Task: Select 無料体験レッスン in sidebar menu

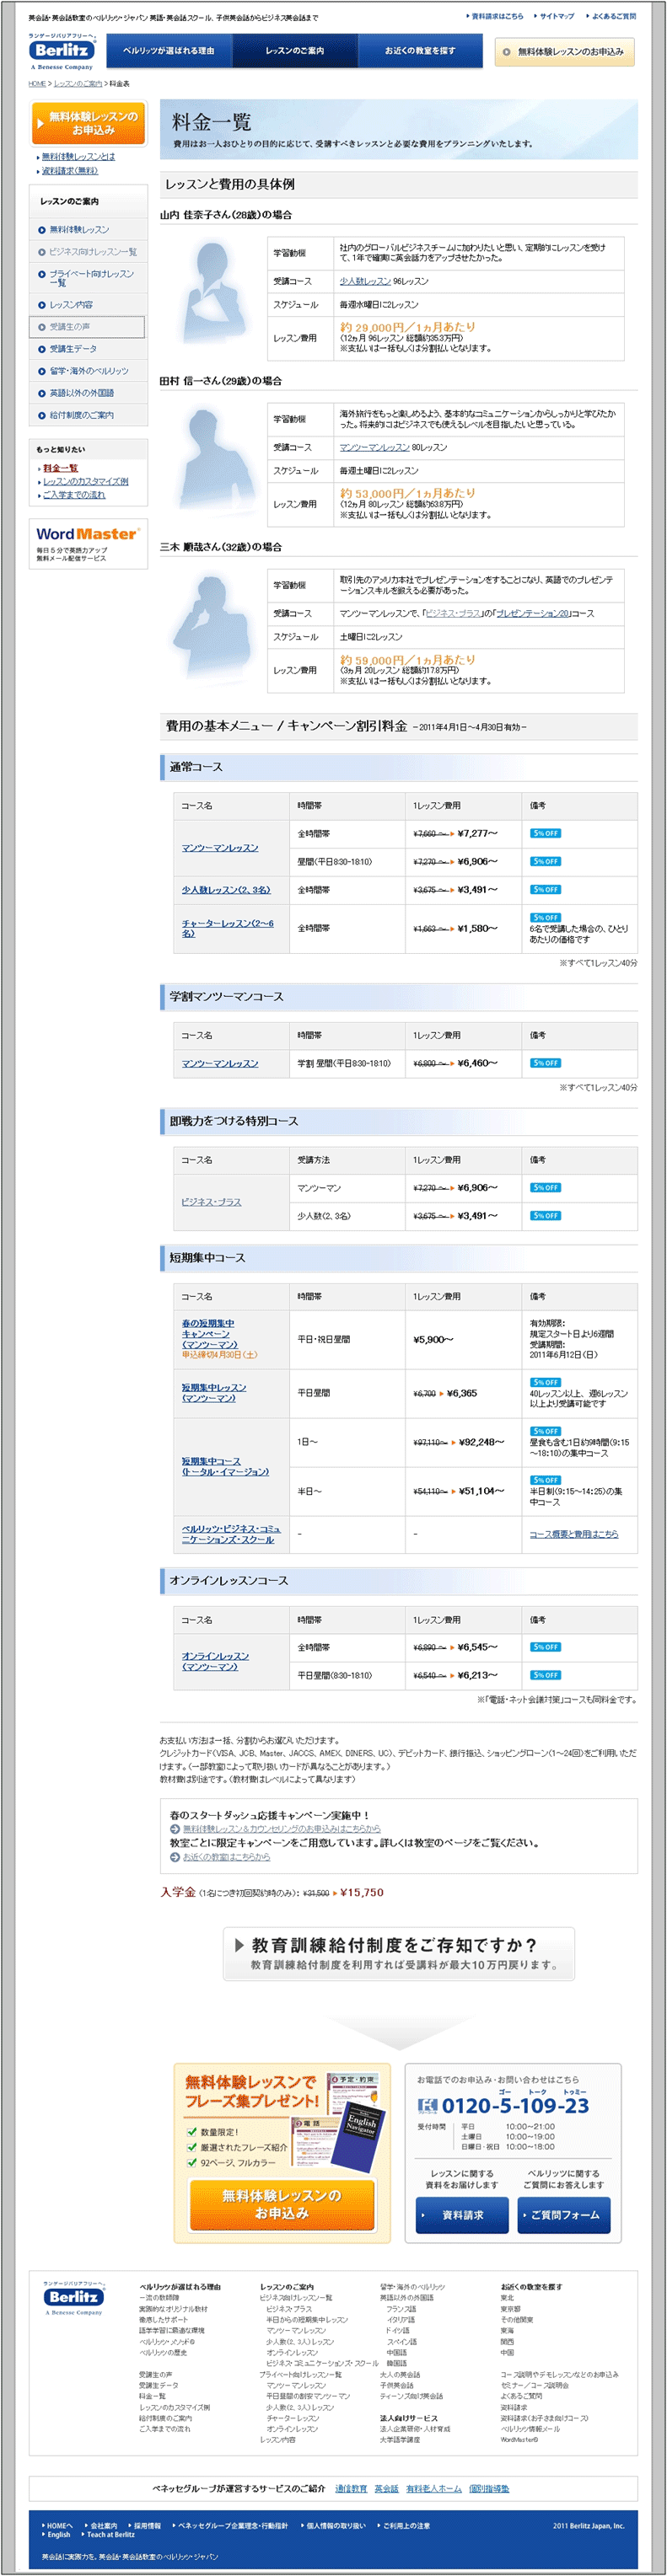Action: coord(88,230)
